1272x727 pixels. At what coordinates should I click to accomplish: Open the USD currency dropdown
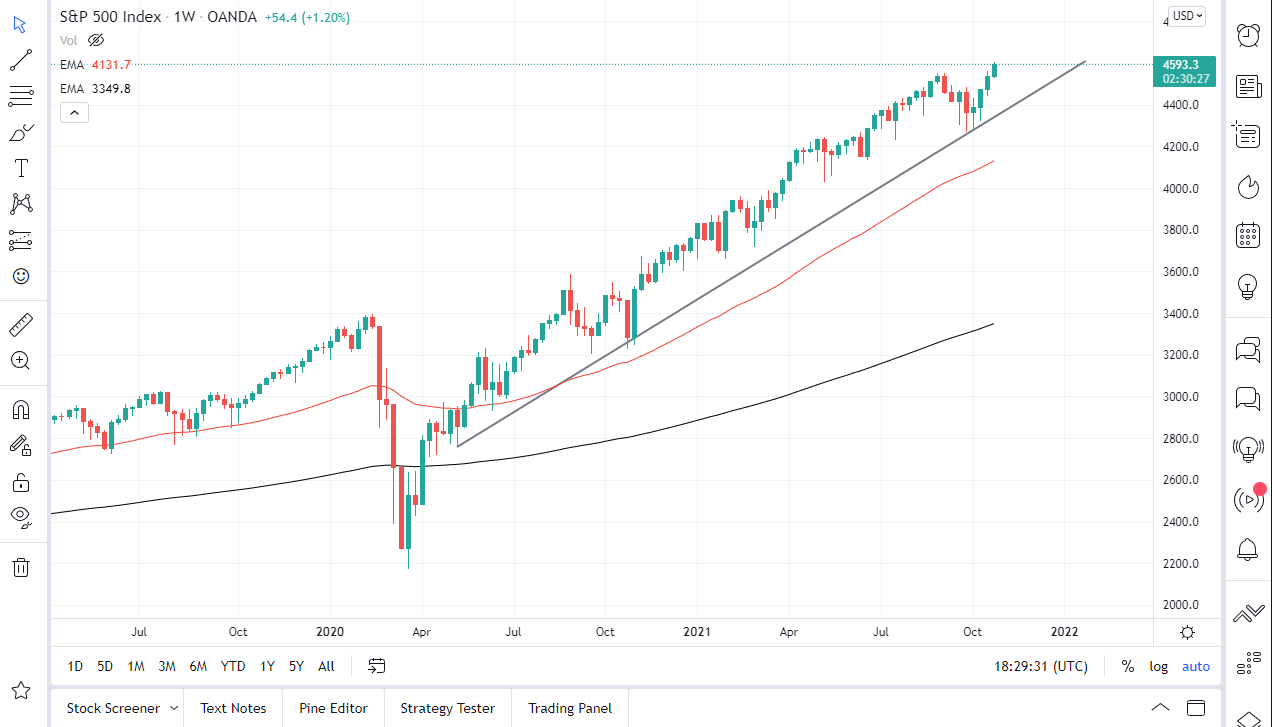(1185, 15)
